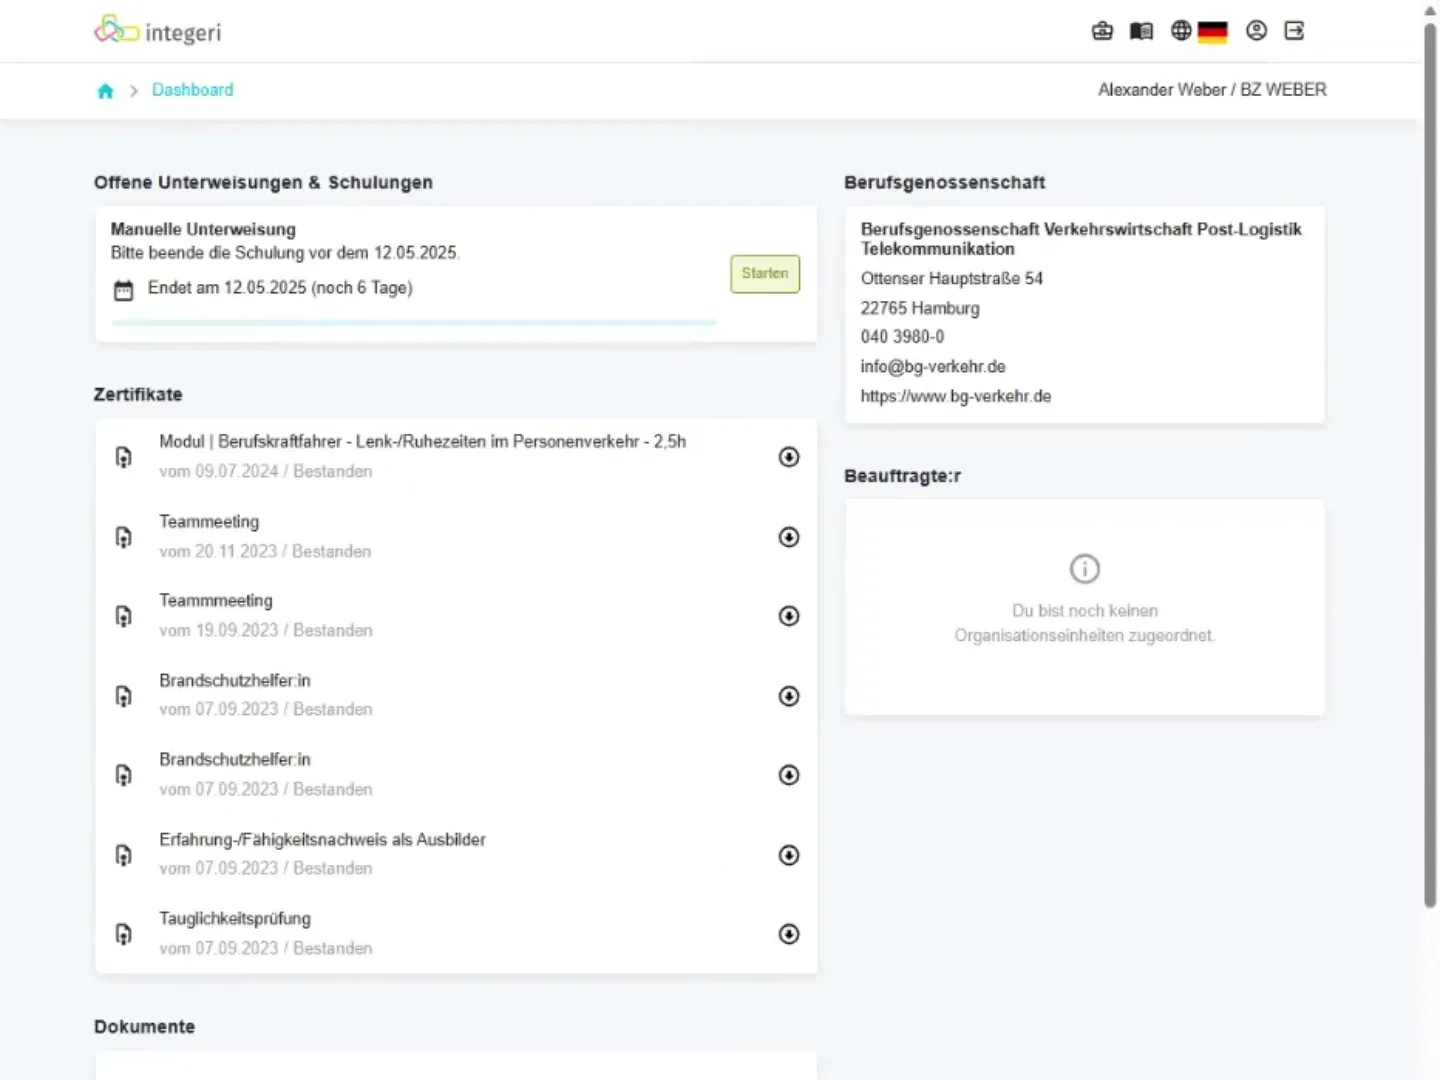This screenshot has height=1080, width=1440.
Task: Open the briefcase icon in the header
Action: click(1102, 31)
